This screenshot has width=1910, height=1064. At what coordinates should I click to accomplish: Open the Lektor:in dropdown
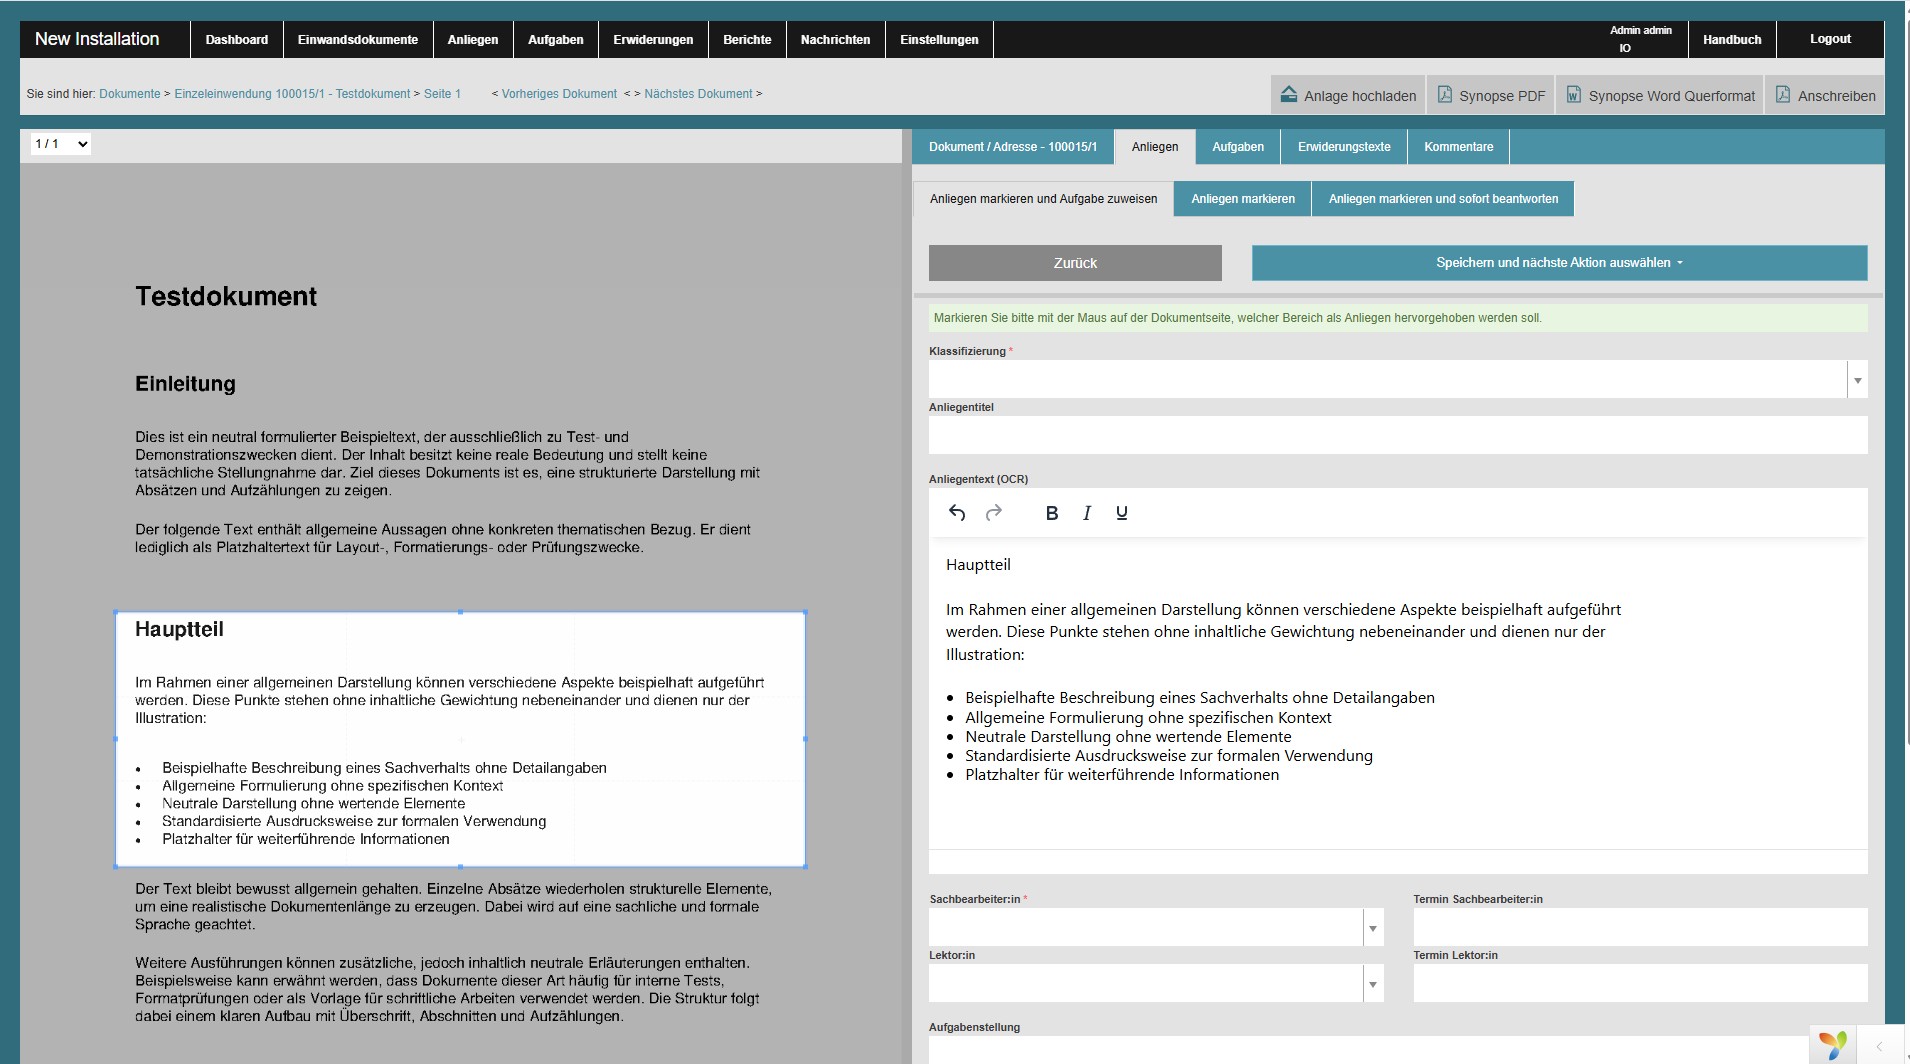[1373, 984]
